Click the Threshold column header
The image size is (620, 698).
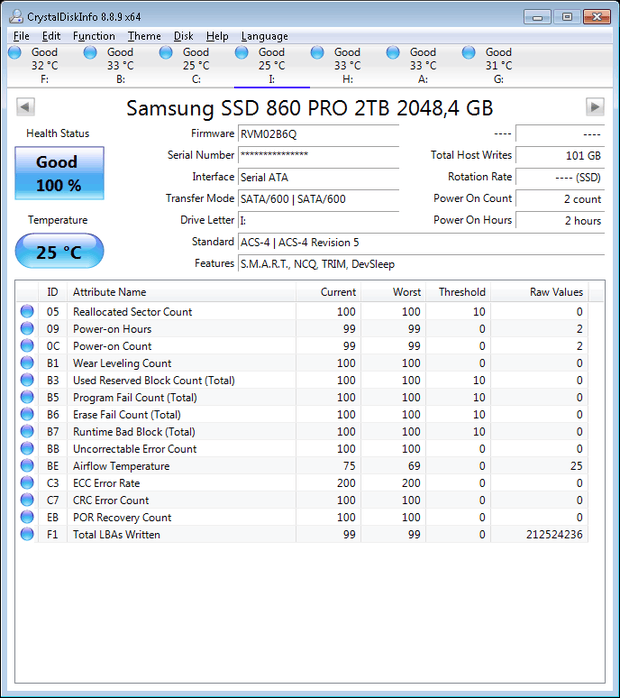458,292
